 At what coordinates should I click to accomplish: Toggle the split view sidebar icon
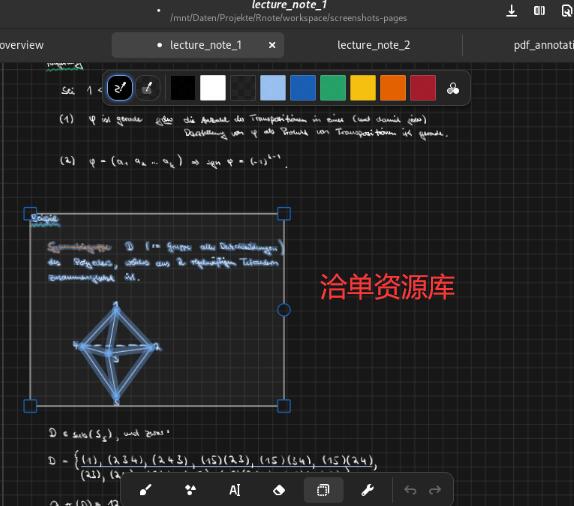[539, 11]
